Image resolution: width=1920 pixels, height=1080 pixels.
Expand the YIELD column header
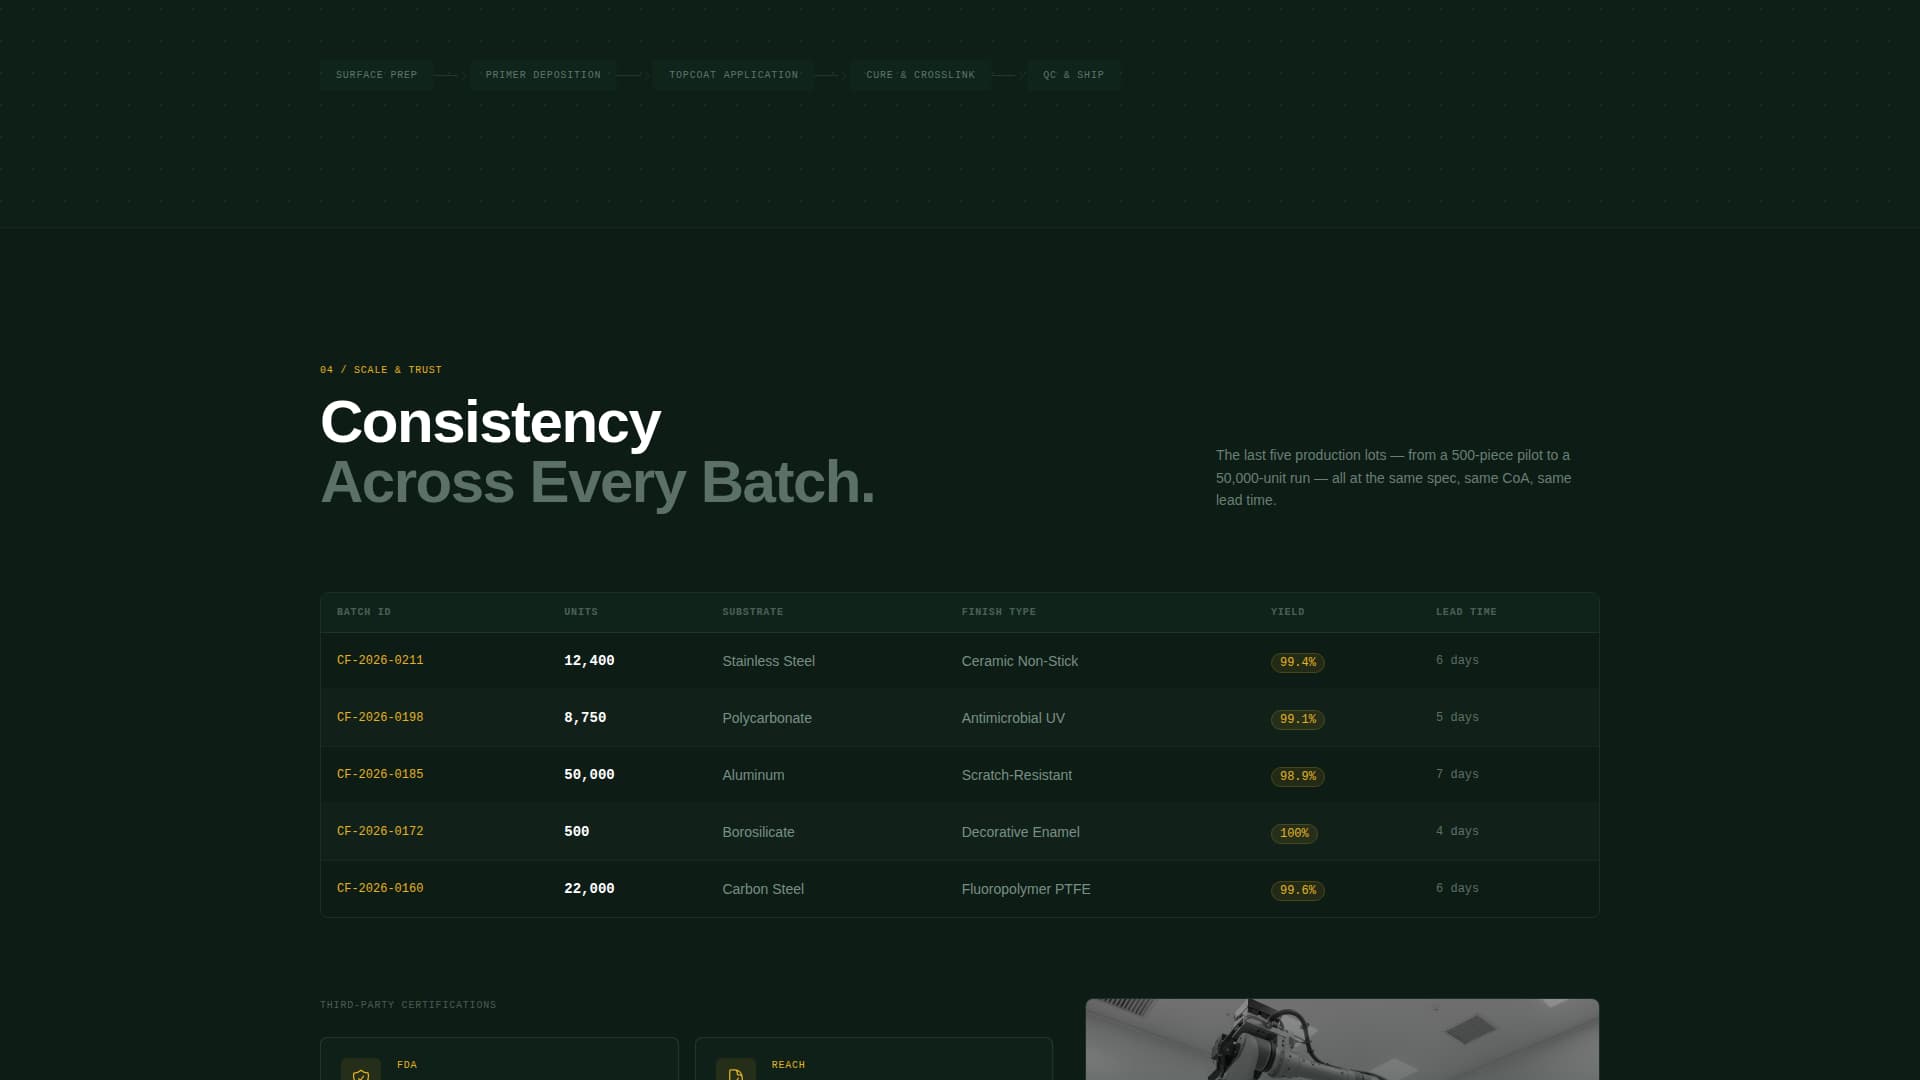pyautogui.click(x=1287, y=611)
